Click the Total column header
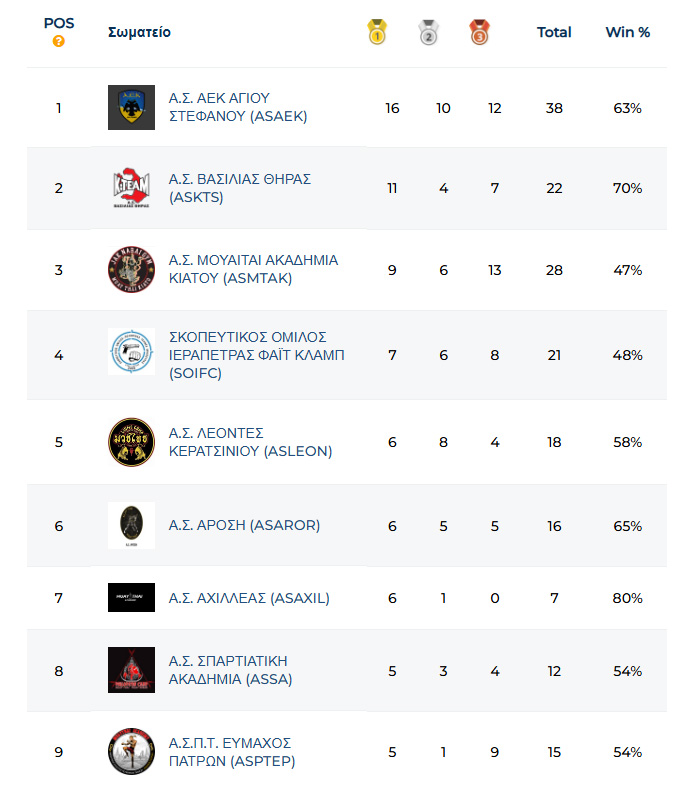 554,32
